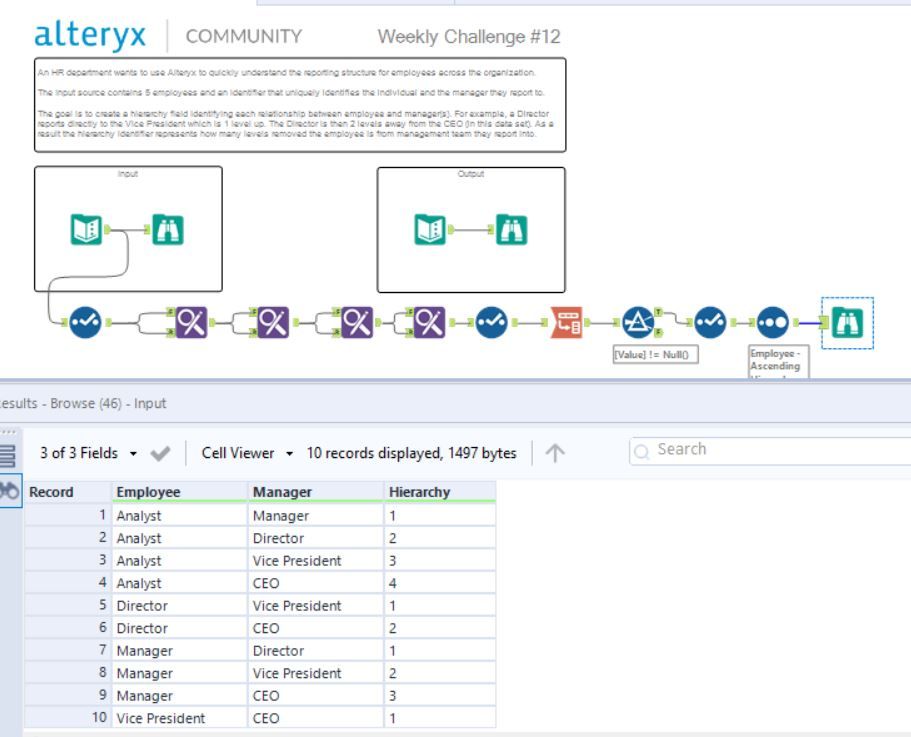
Task: Click the challenge description comment box
Action: [x=300, y=105]
